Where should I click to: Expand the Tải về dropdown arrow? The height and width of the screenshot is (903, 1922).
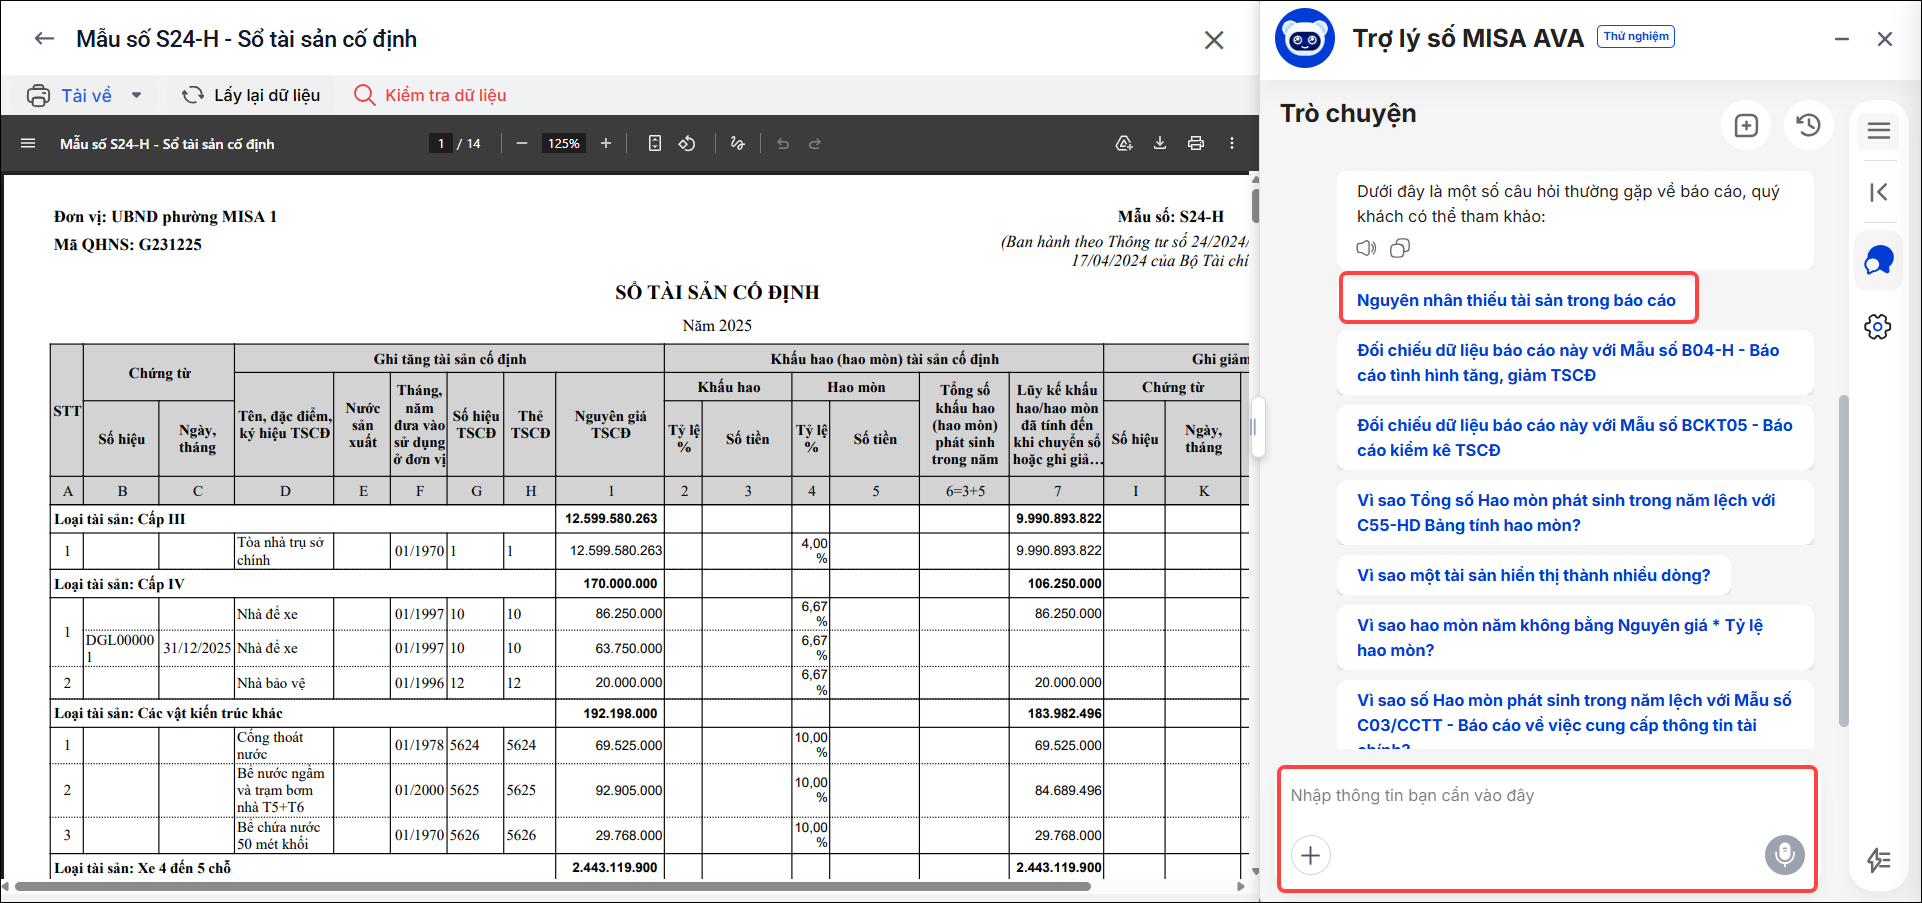137,95
